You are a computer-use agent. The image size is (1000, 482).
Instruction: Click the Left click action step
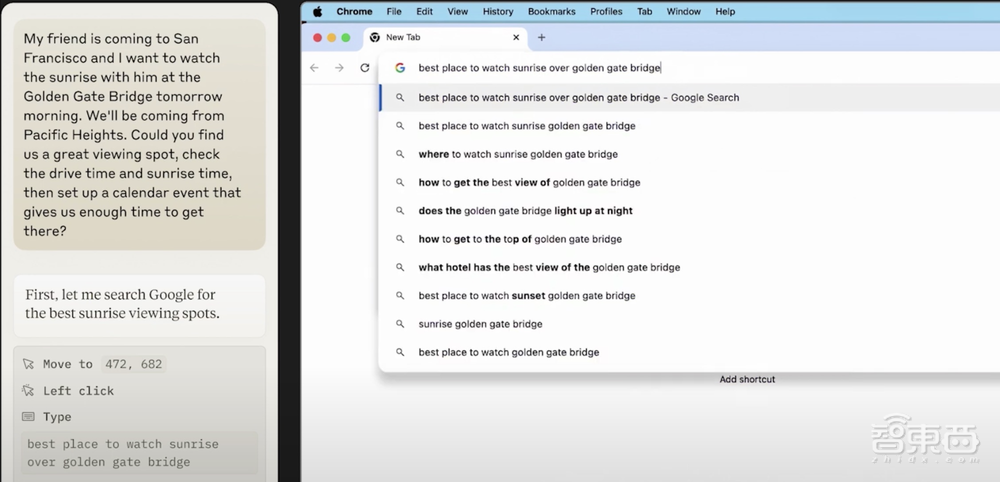(78, 391)
